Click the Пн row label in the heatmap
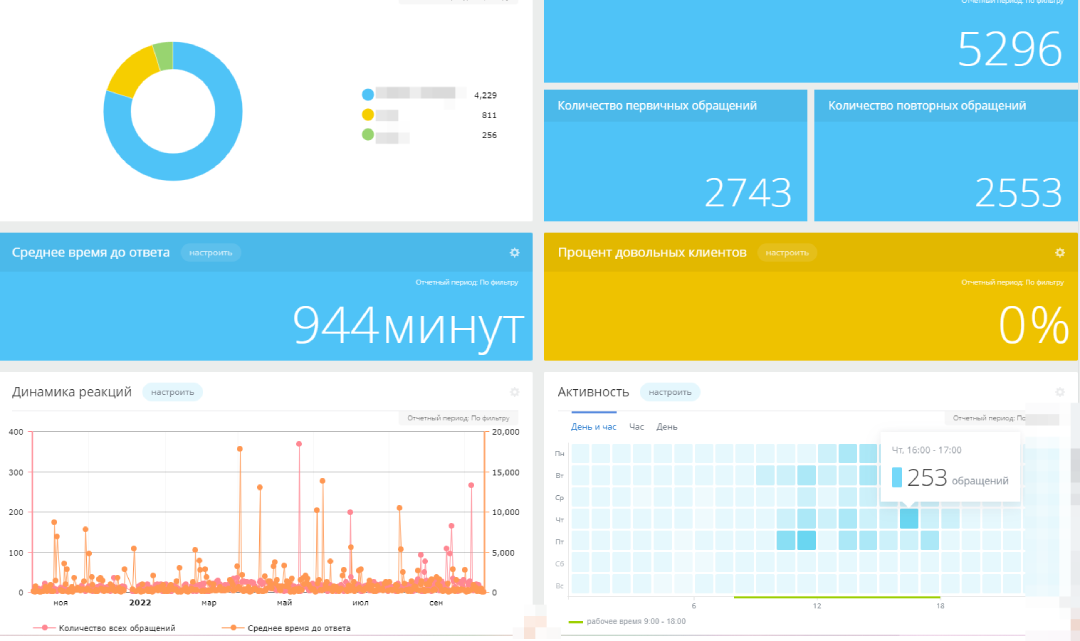The width and height of the screenshot is (1080, 641). point(559,454)
